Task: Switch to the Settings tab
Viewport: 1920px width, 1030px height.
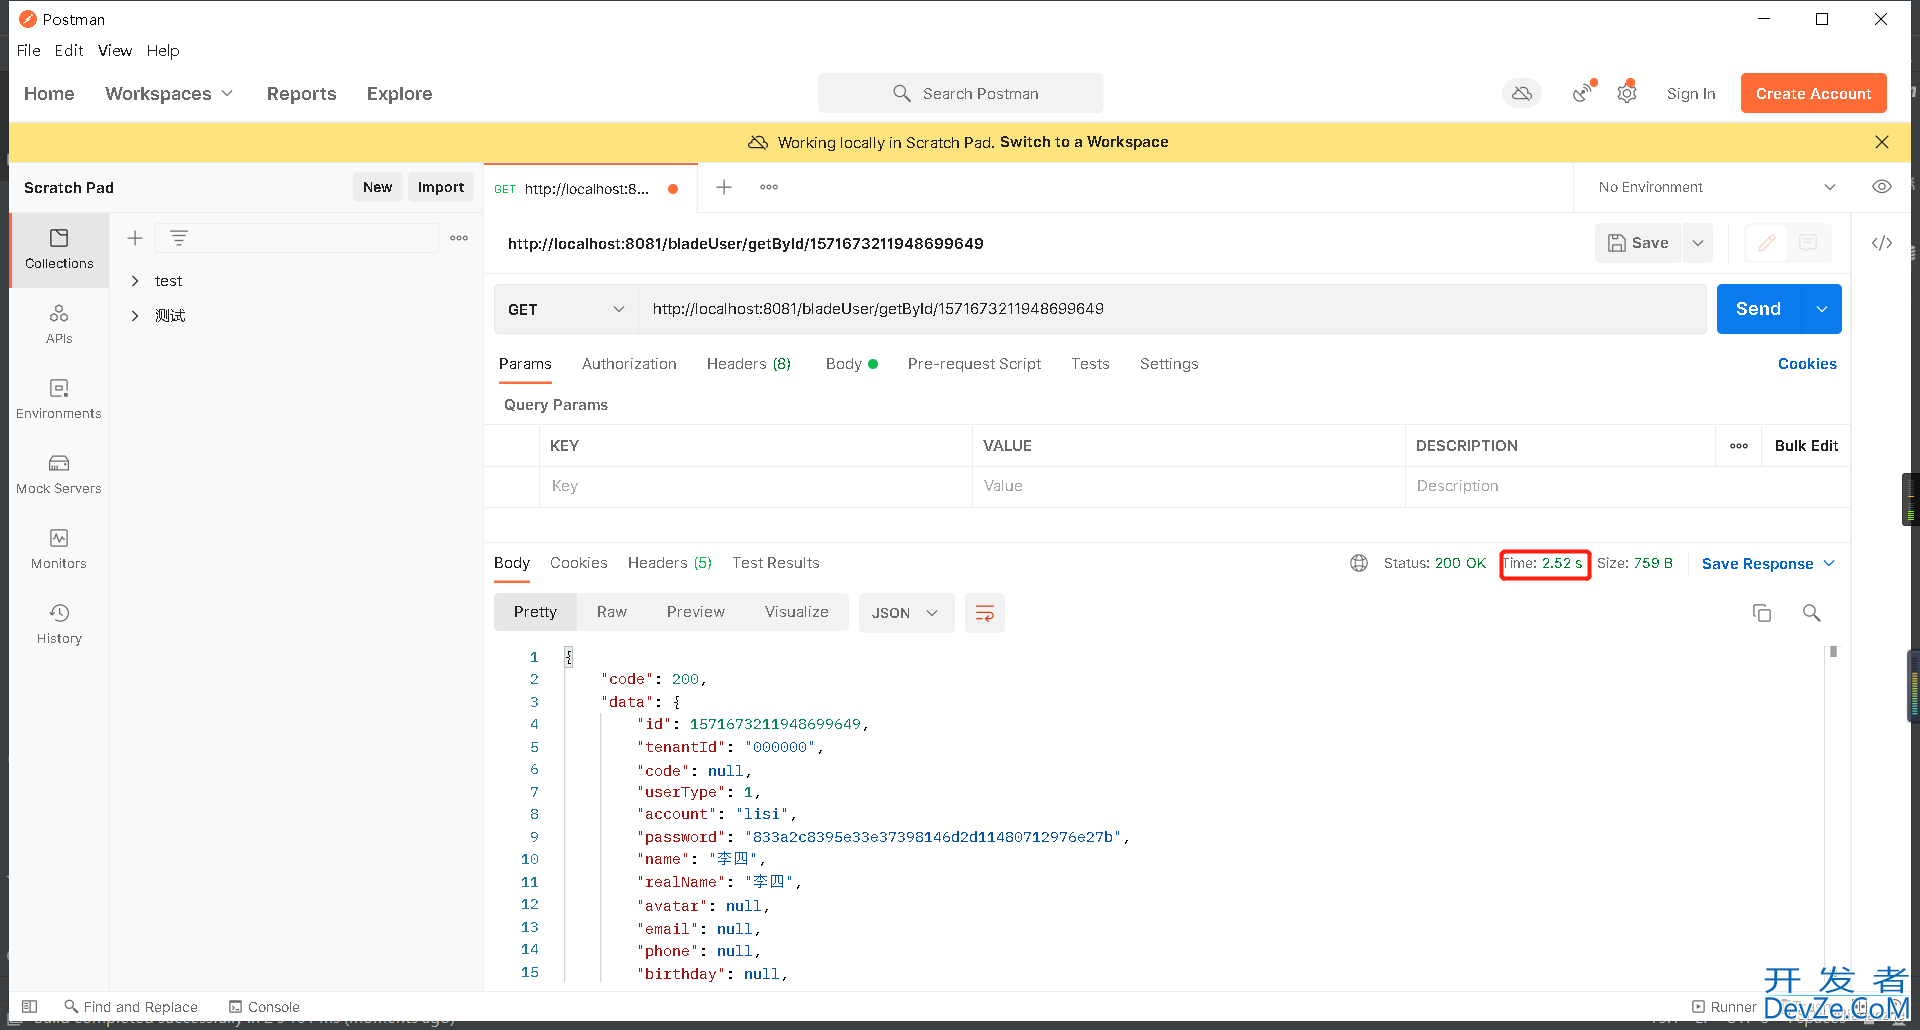Action: pos(1169,364)
